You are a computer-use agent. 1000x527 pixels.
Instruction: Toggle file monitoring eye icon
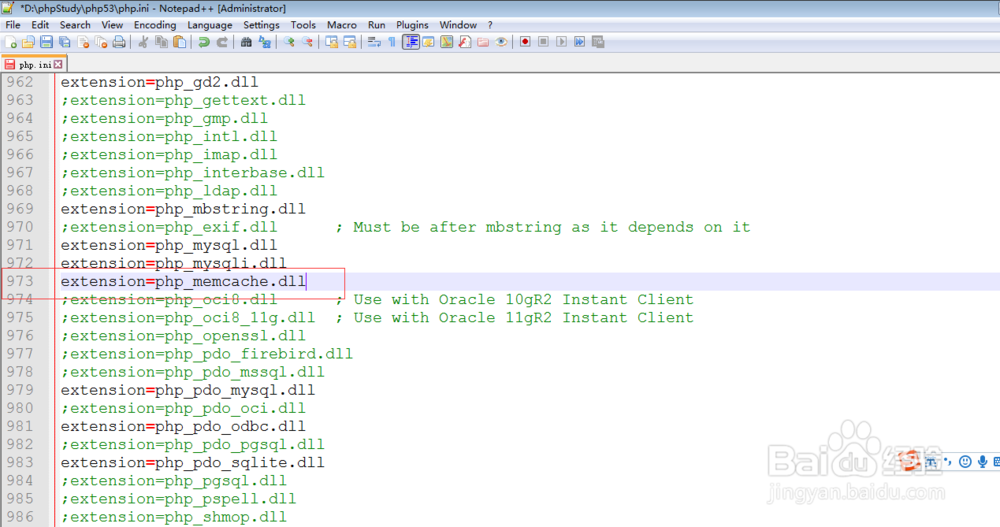(501, 42)
